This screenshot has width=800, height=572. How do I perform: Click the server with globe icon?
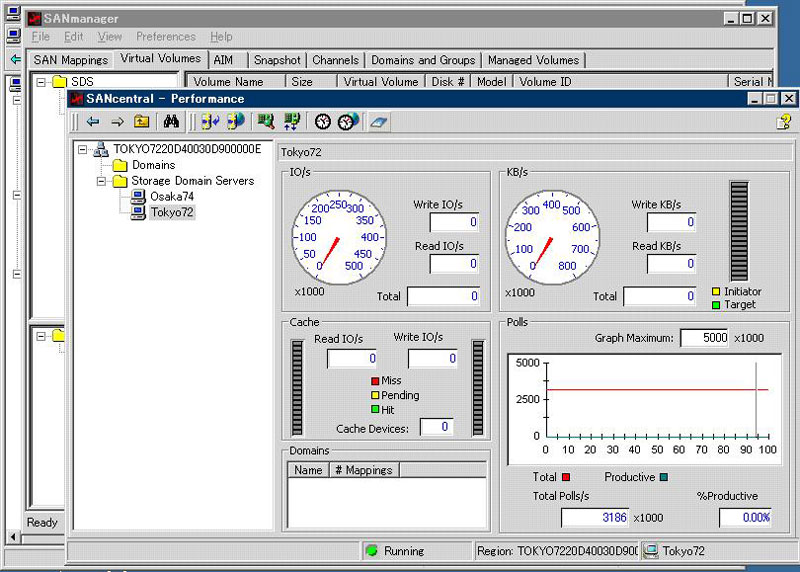236,121
